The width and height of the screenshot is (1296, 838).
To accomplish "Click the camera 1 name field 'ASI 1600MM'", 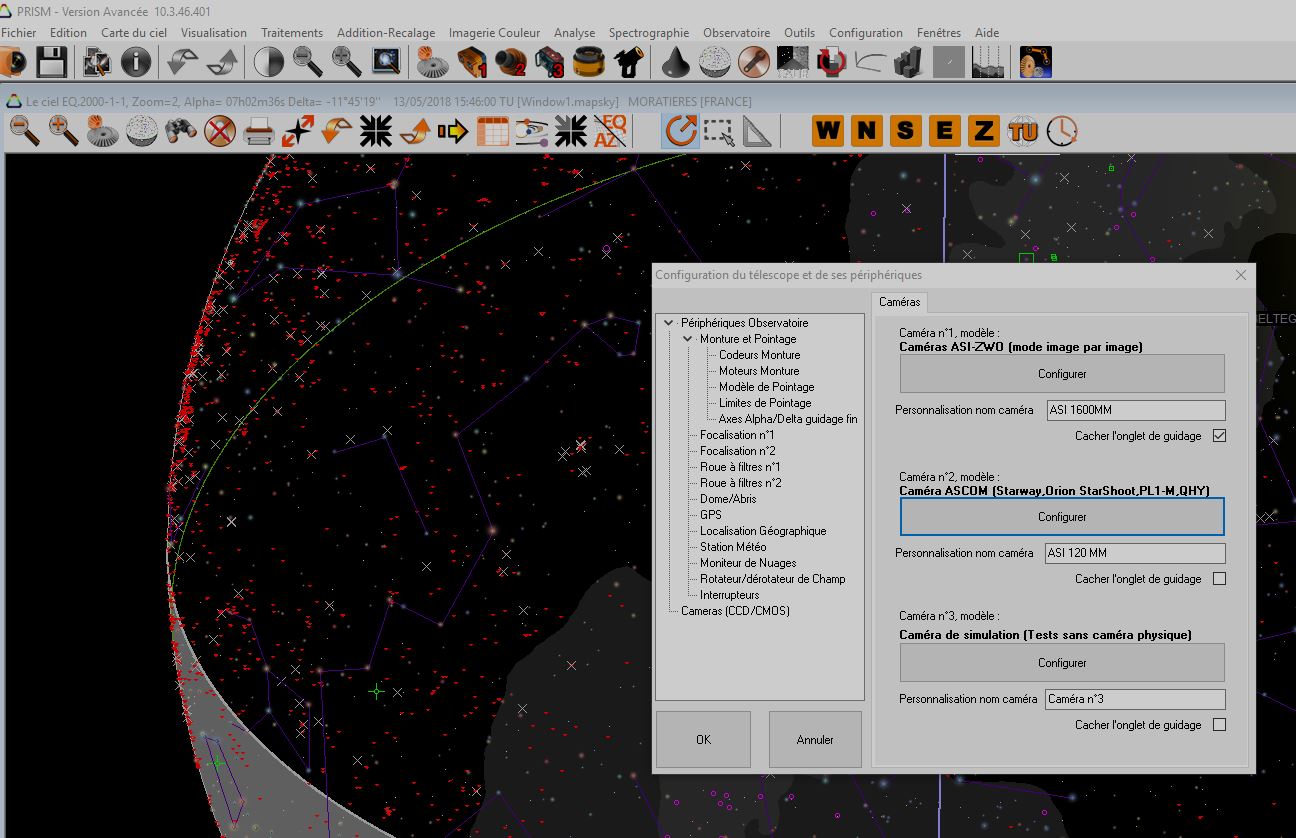I will (1135, 410).
